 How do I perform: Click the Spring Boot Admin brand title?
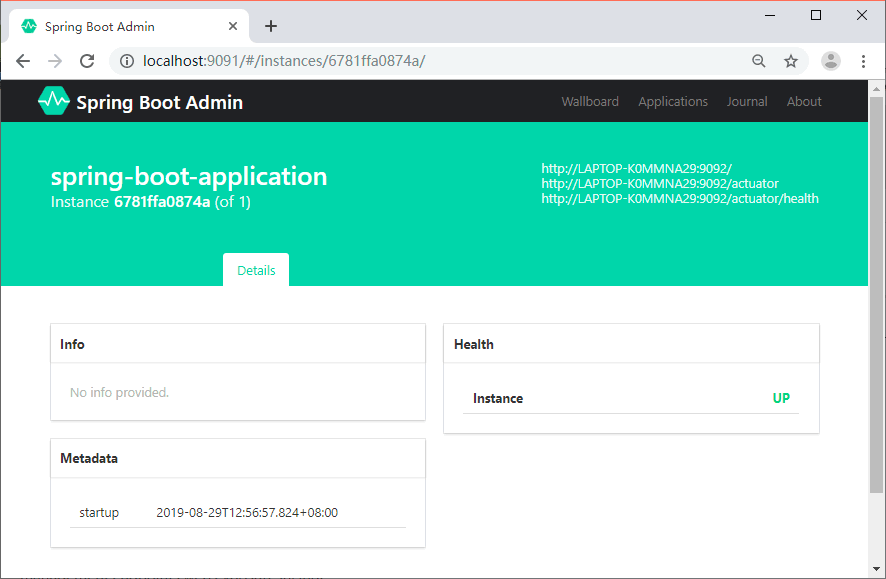point(159,102)
